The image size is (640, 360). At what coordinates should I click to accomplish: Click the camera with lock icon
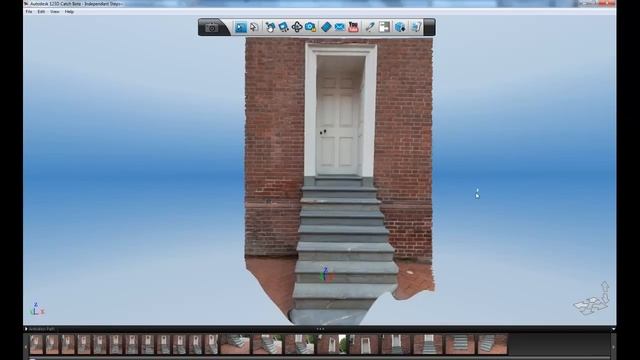[x=310, y=27]
